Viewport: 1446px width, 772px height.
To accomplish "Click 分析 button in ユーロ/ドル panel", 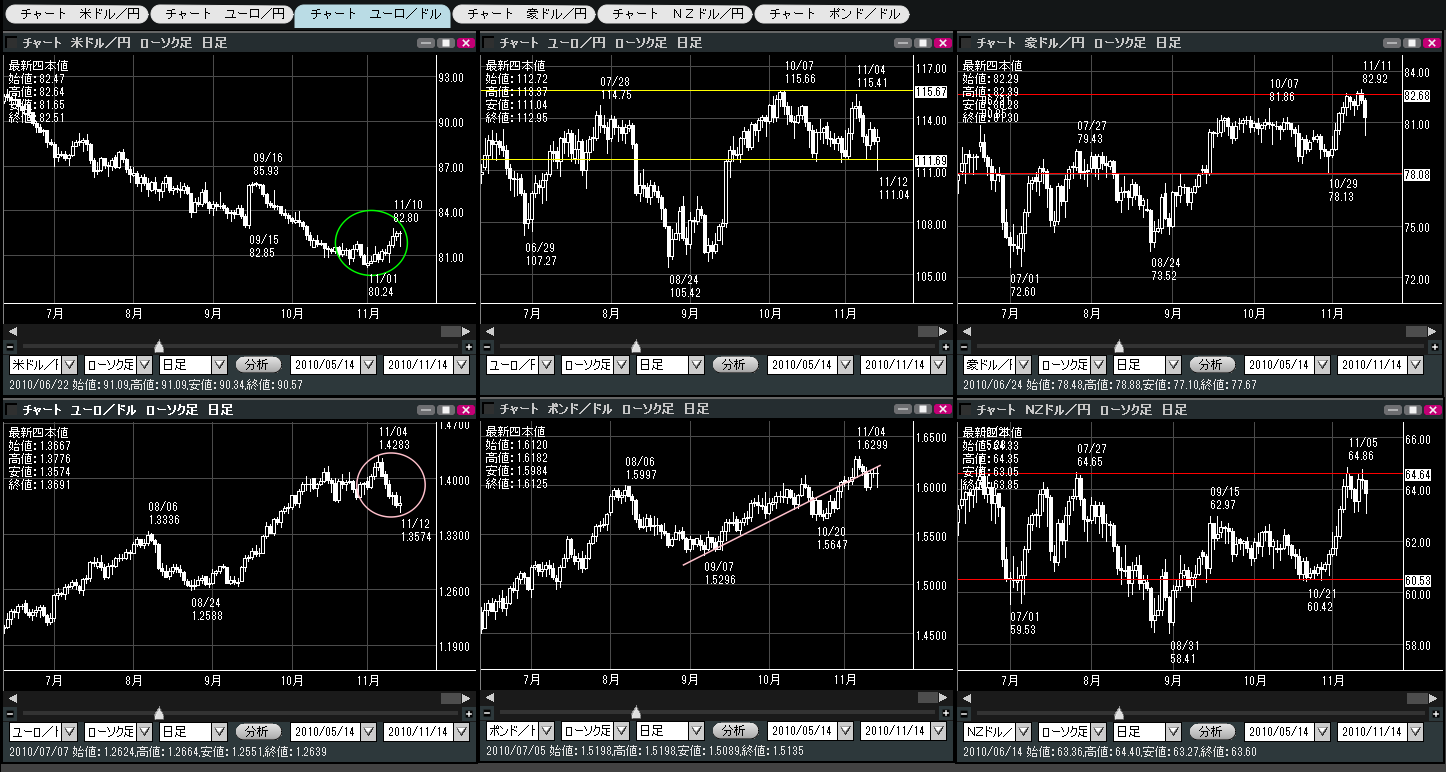I will [258, 731].
